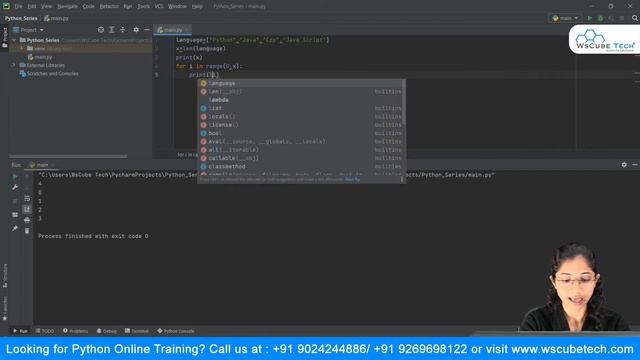Viewport: 640px width, 360px height.
Task: Toggle soft-wrap icon in the Run console
Action: 27,198
